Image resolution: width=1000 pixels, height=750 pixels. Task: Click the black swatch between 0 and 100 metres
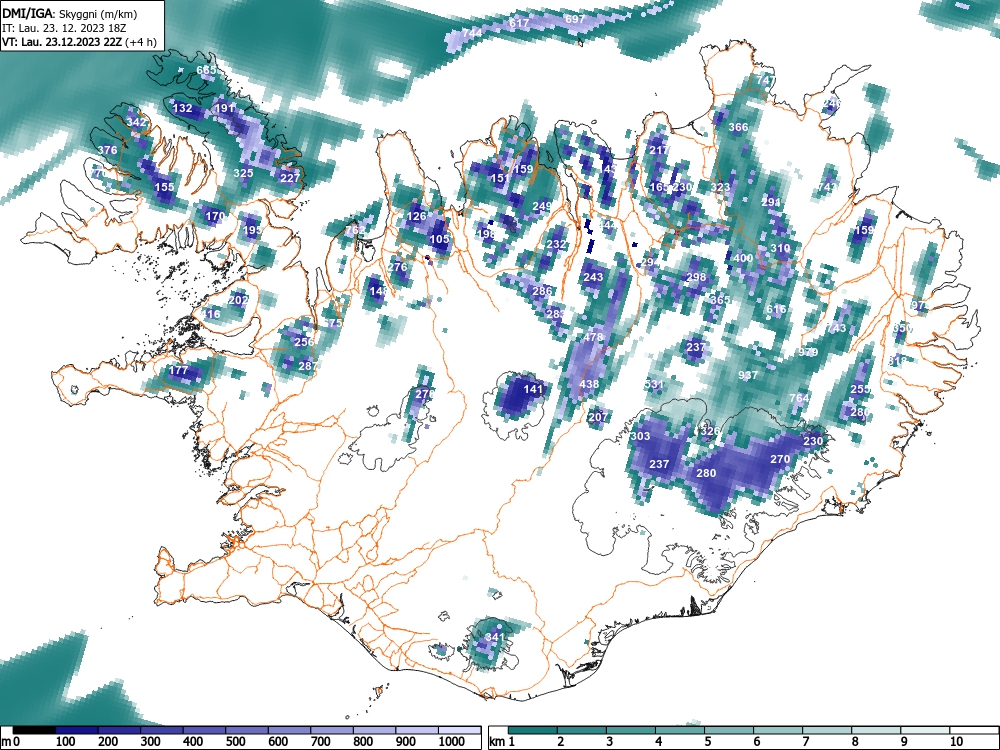(x=34, y=730)
